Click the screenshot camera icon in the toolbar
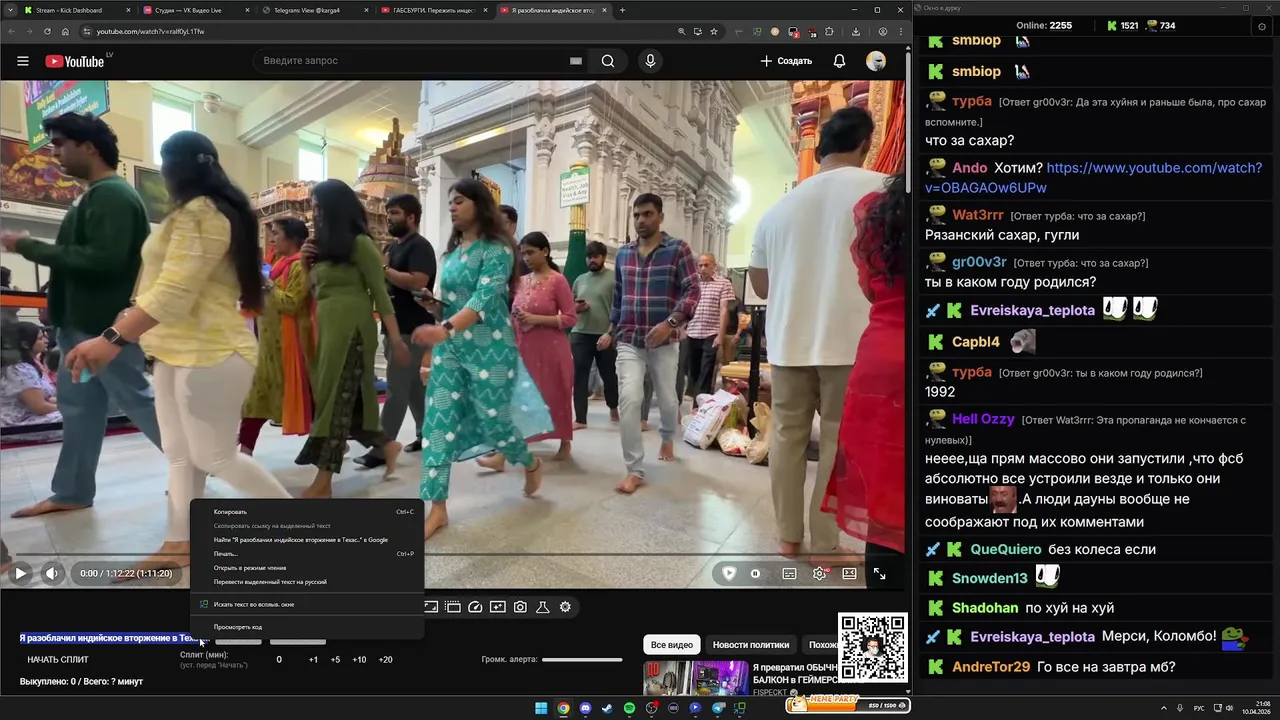Image resolution: width=1280 pixels, height=720 pixels. point(520,607)
